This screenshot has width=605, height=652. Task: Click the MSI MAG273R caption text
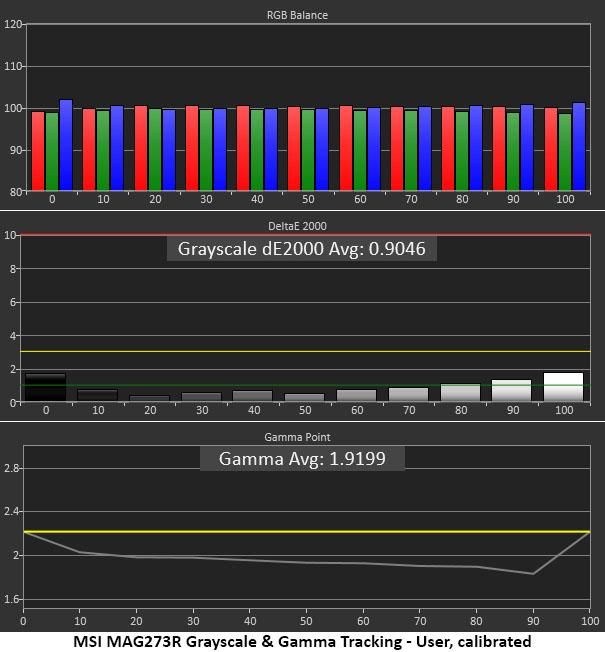coord(302,642)
